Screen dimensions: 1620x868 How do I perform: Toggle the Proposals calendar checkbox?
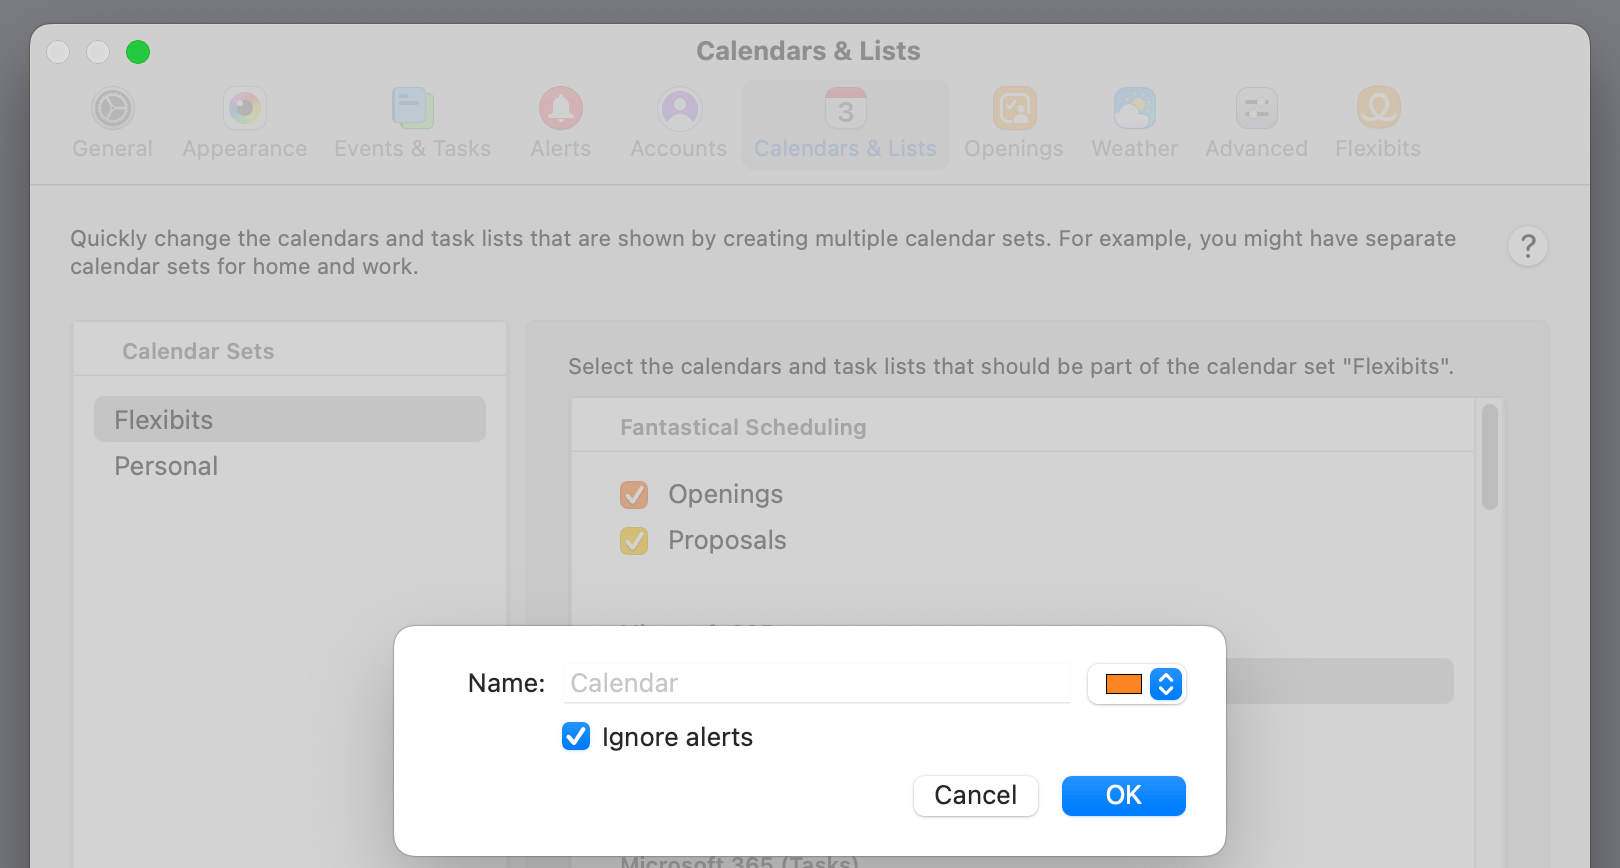634,541
